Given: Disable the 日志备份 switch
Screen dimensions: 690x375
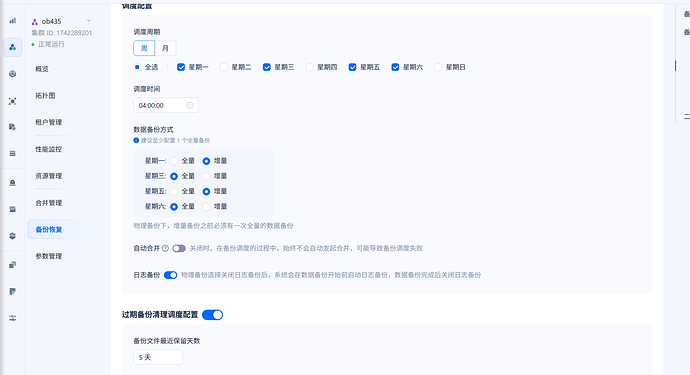Looking at the screenshot, I should (x=170, y=275).
